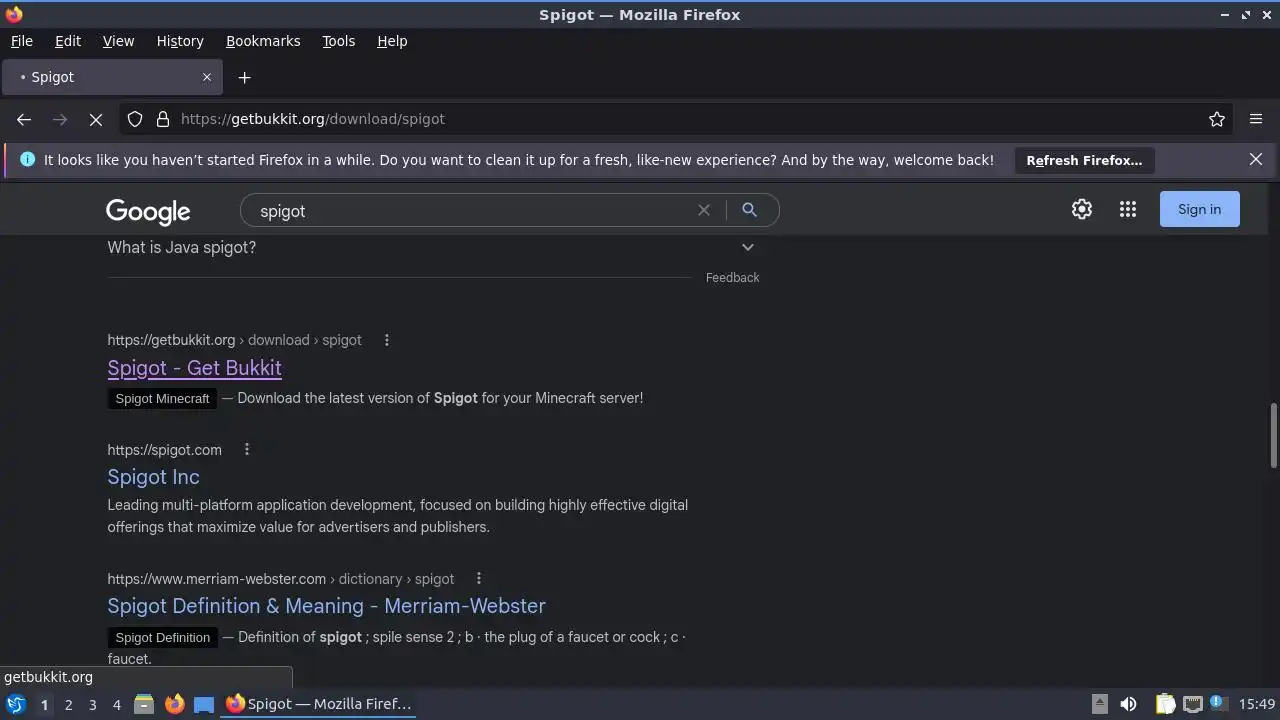Screen dimensions: 1280x720
Task: Open the Edit menu
Action: click(68, 41)
